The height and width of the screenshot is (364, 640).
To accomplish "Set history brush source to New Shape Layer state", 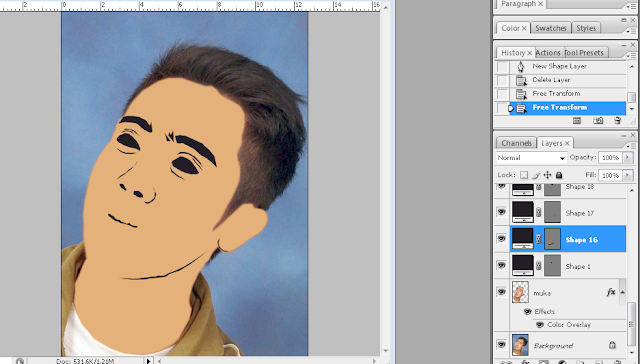I will (502, 67).
